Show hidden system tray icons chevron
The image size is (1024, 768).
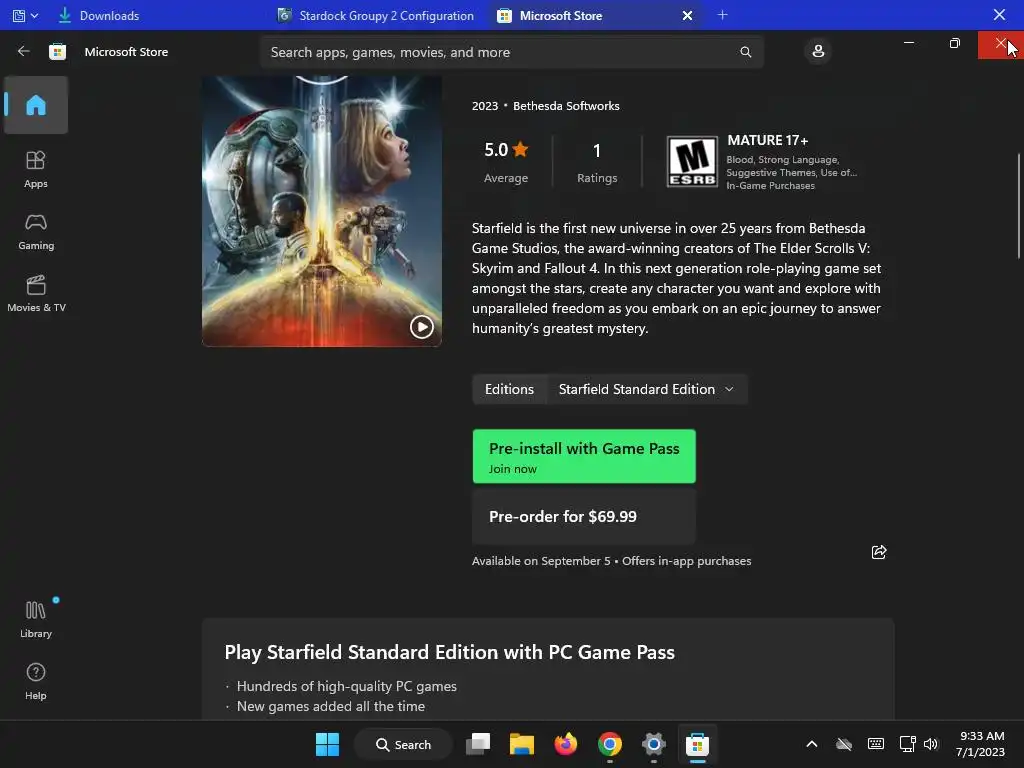click(x=811, y=744)
